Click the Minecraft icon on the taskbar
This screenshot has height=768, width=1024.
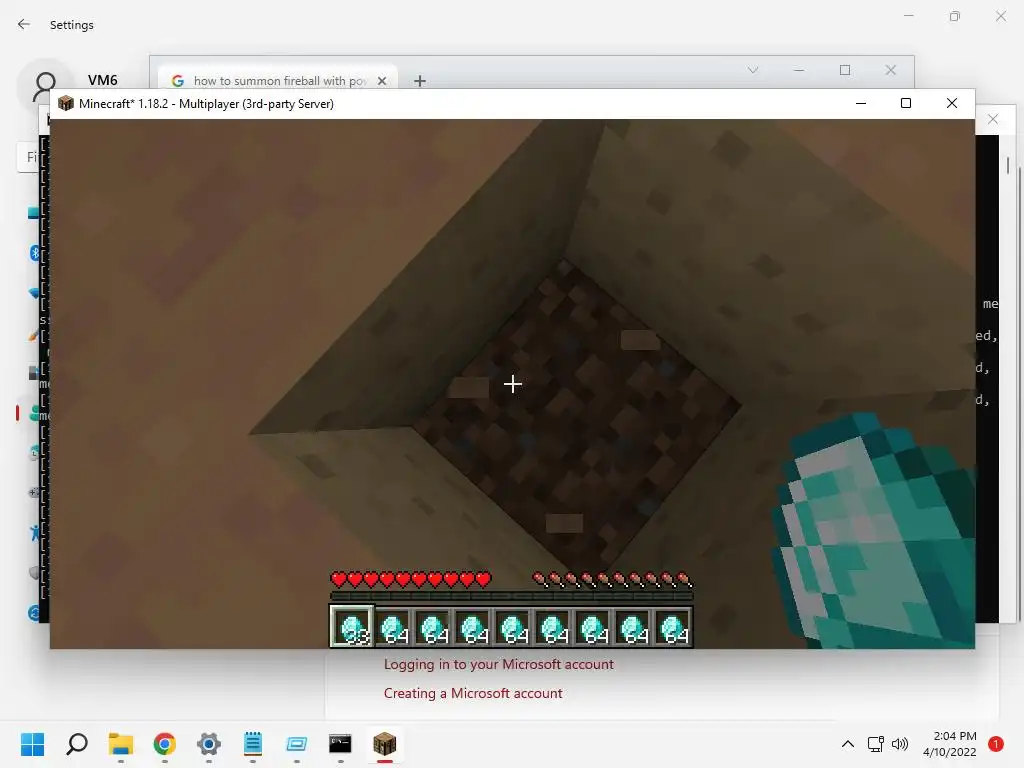(385, 744)
